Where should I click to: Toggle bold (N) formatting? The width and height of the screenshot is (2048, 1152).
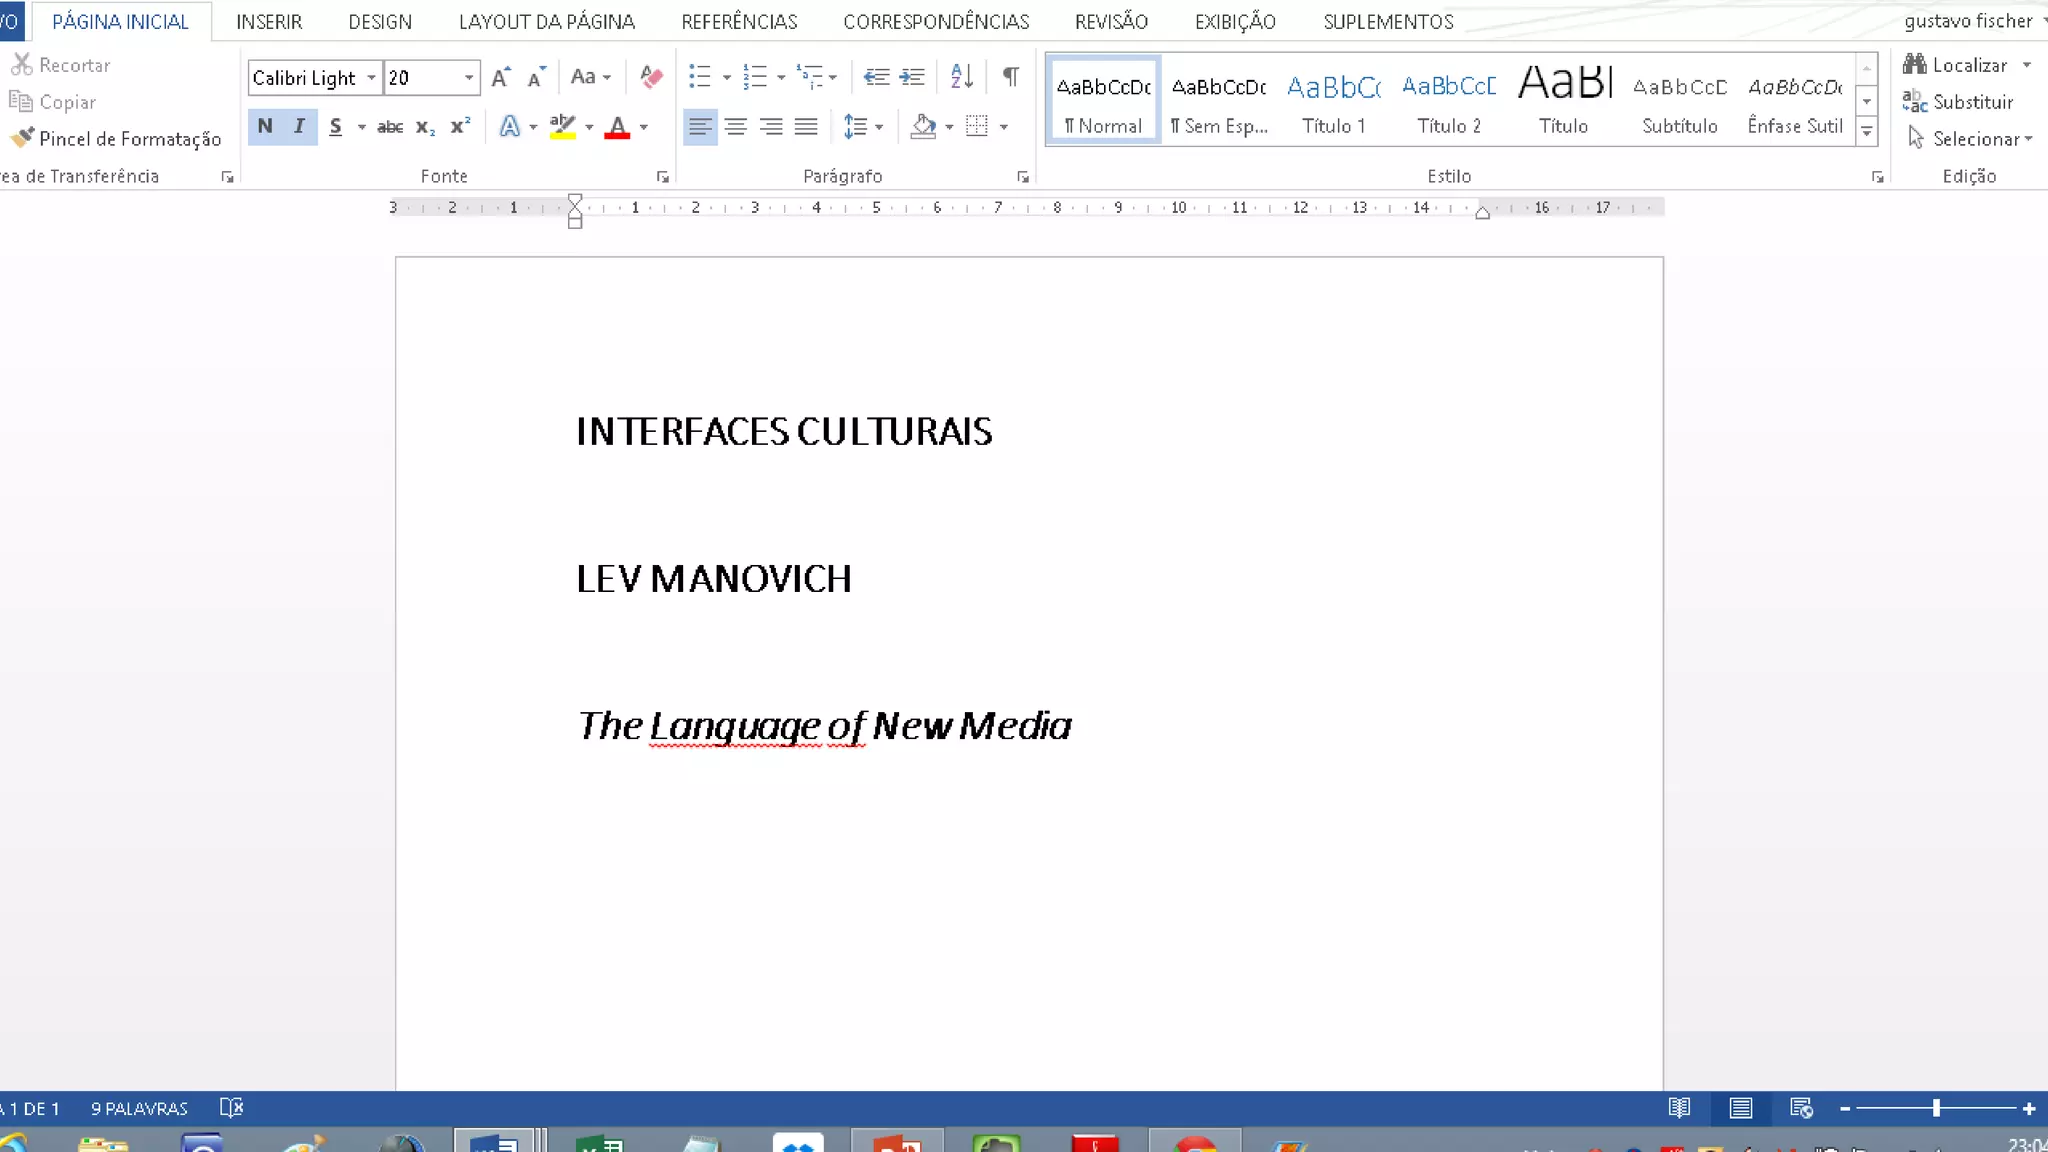[265, 127]
